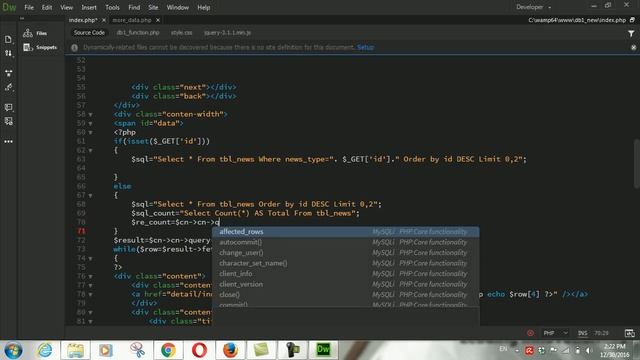Open the Window menu

pyautogui.click(x=178, y=7)
